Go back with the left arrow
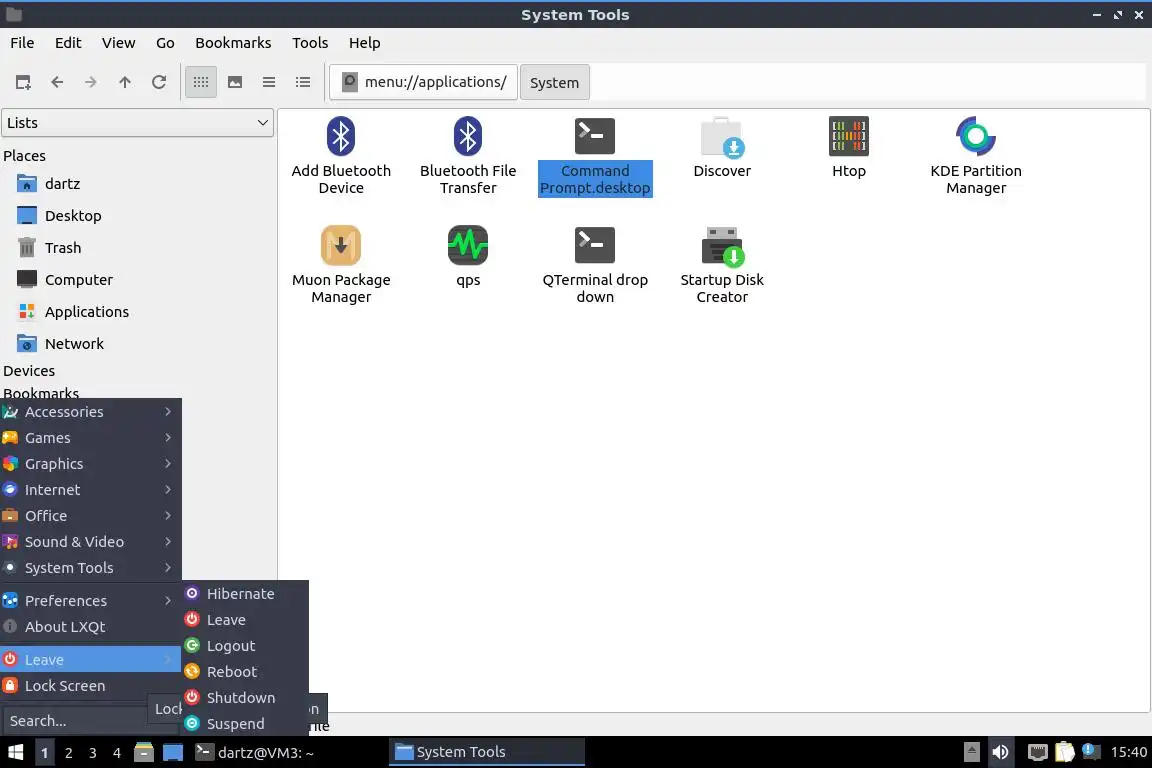Viewport: 1152px width, 768px height. click(x=57, y=82)
